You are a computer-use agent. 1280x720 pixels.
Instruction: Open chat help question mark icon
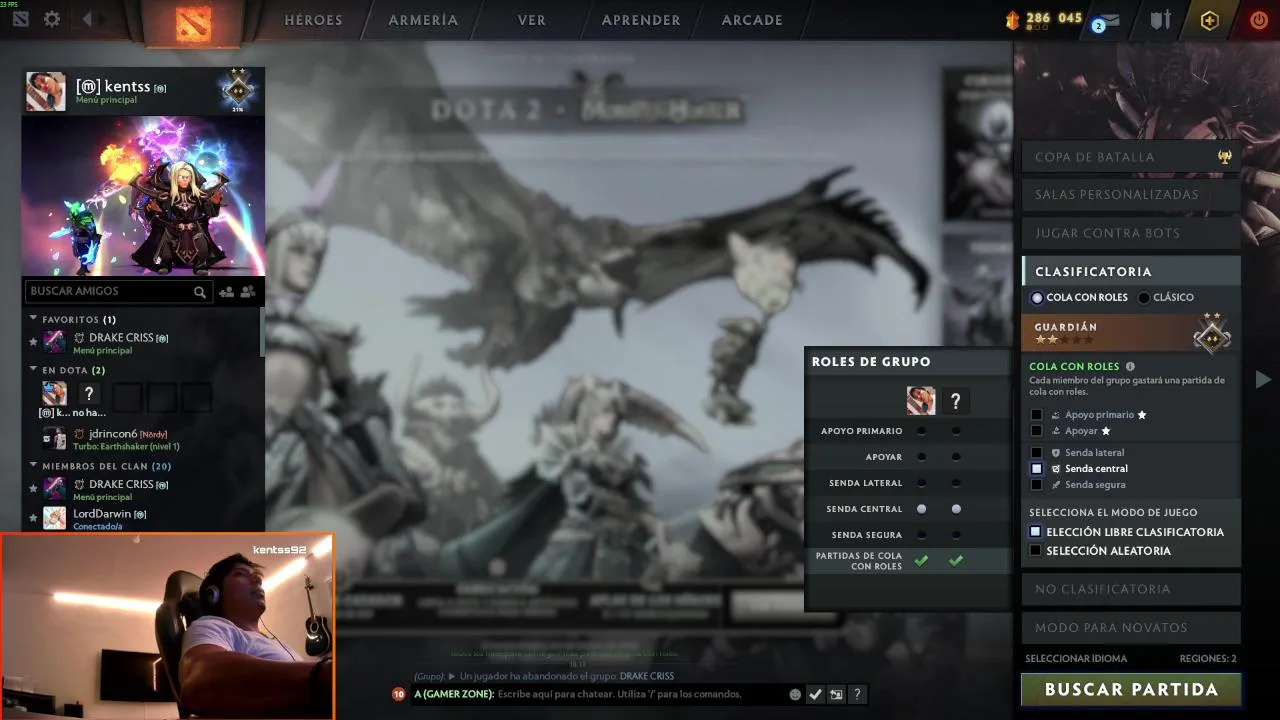coord(857,694)
